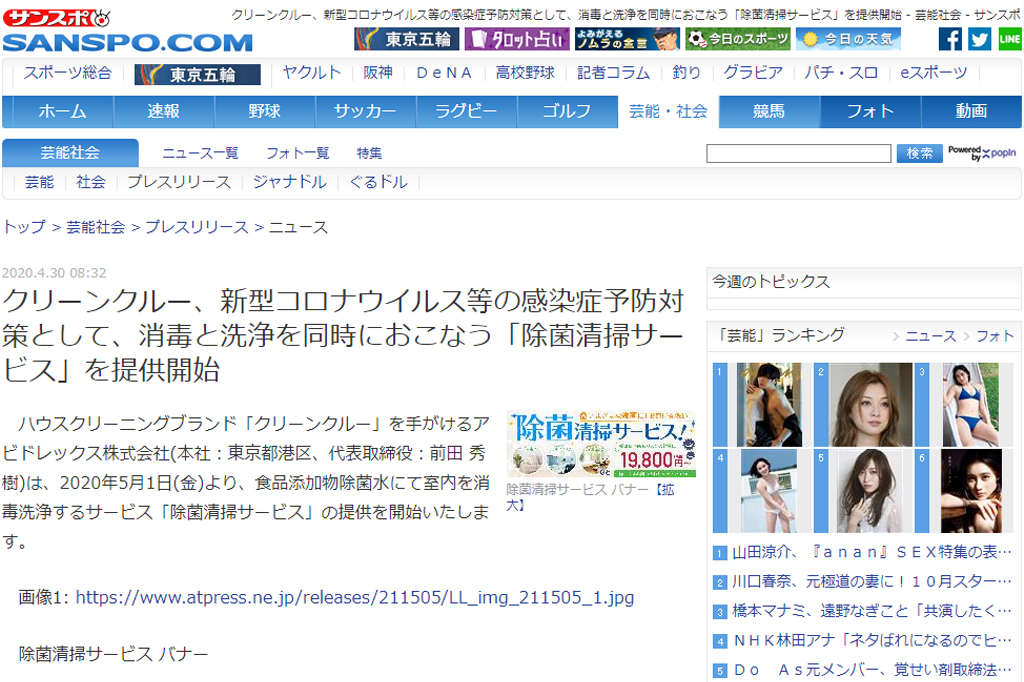Open ranking photo number 5 thumbnail

click(869, 491)
